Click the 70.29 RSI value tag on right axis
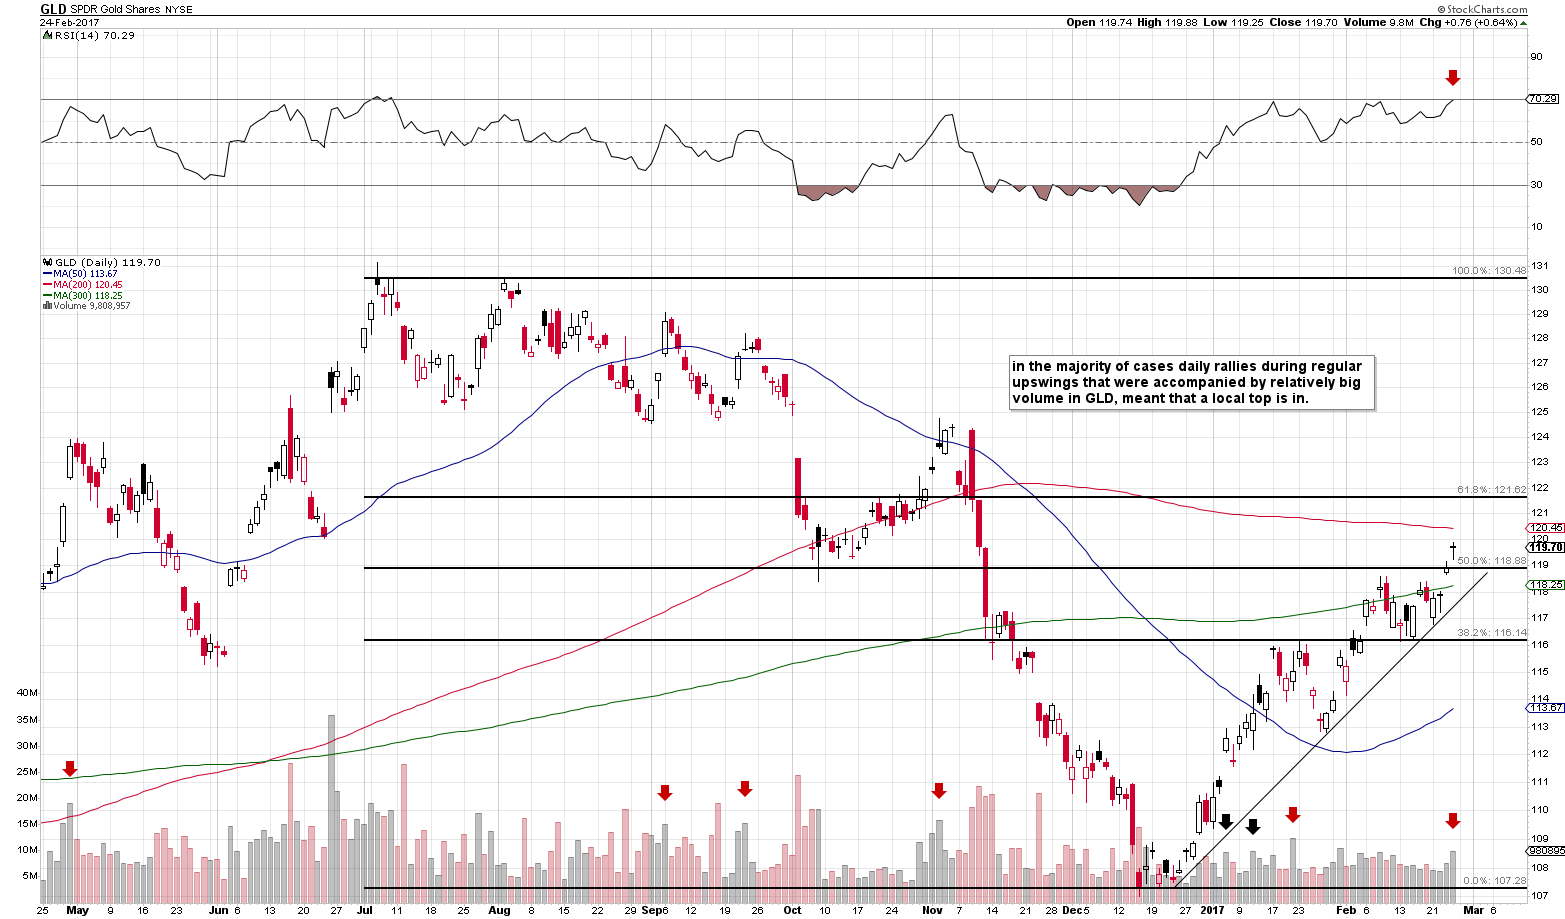This screenshot has height=919, width=1565. point(1545,99)
